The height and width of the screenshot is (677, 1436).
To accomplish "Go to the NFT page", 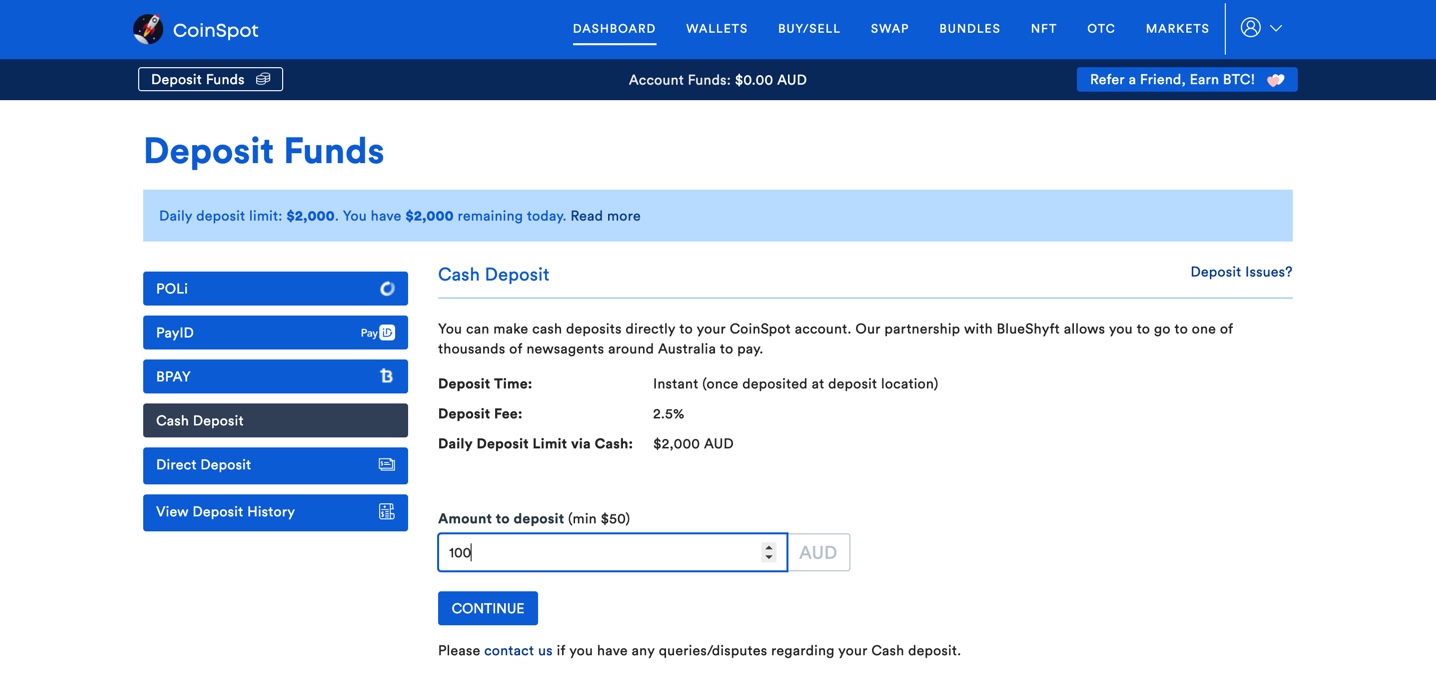I will (1044, 29).
